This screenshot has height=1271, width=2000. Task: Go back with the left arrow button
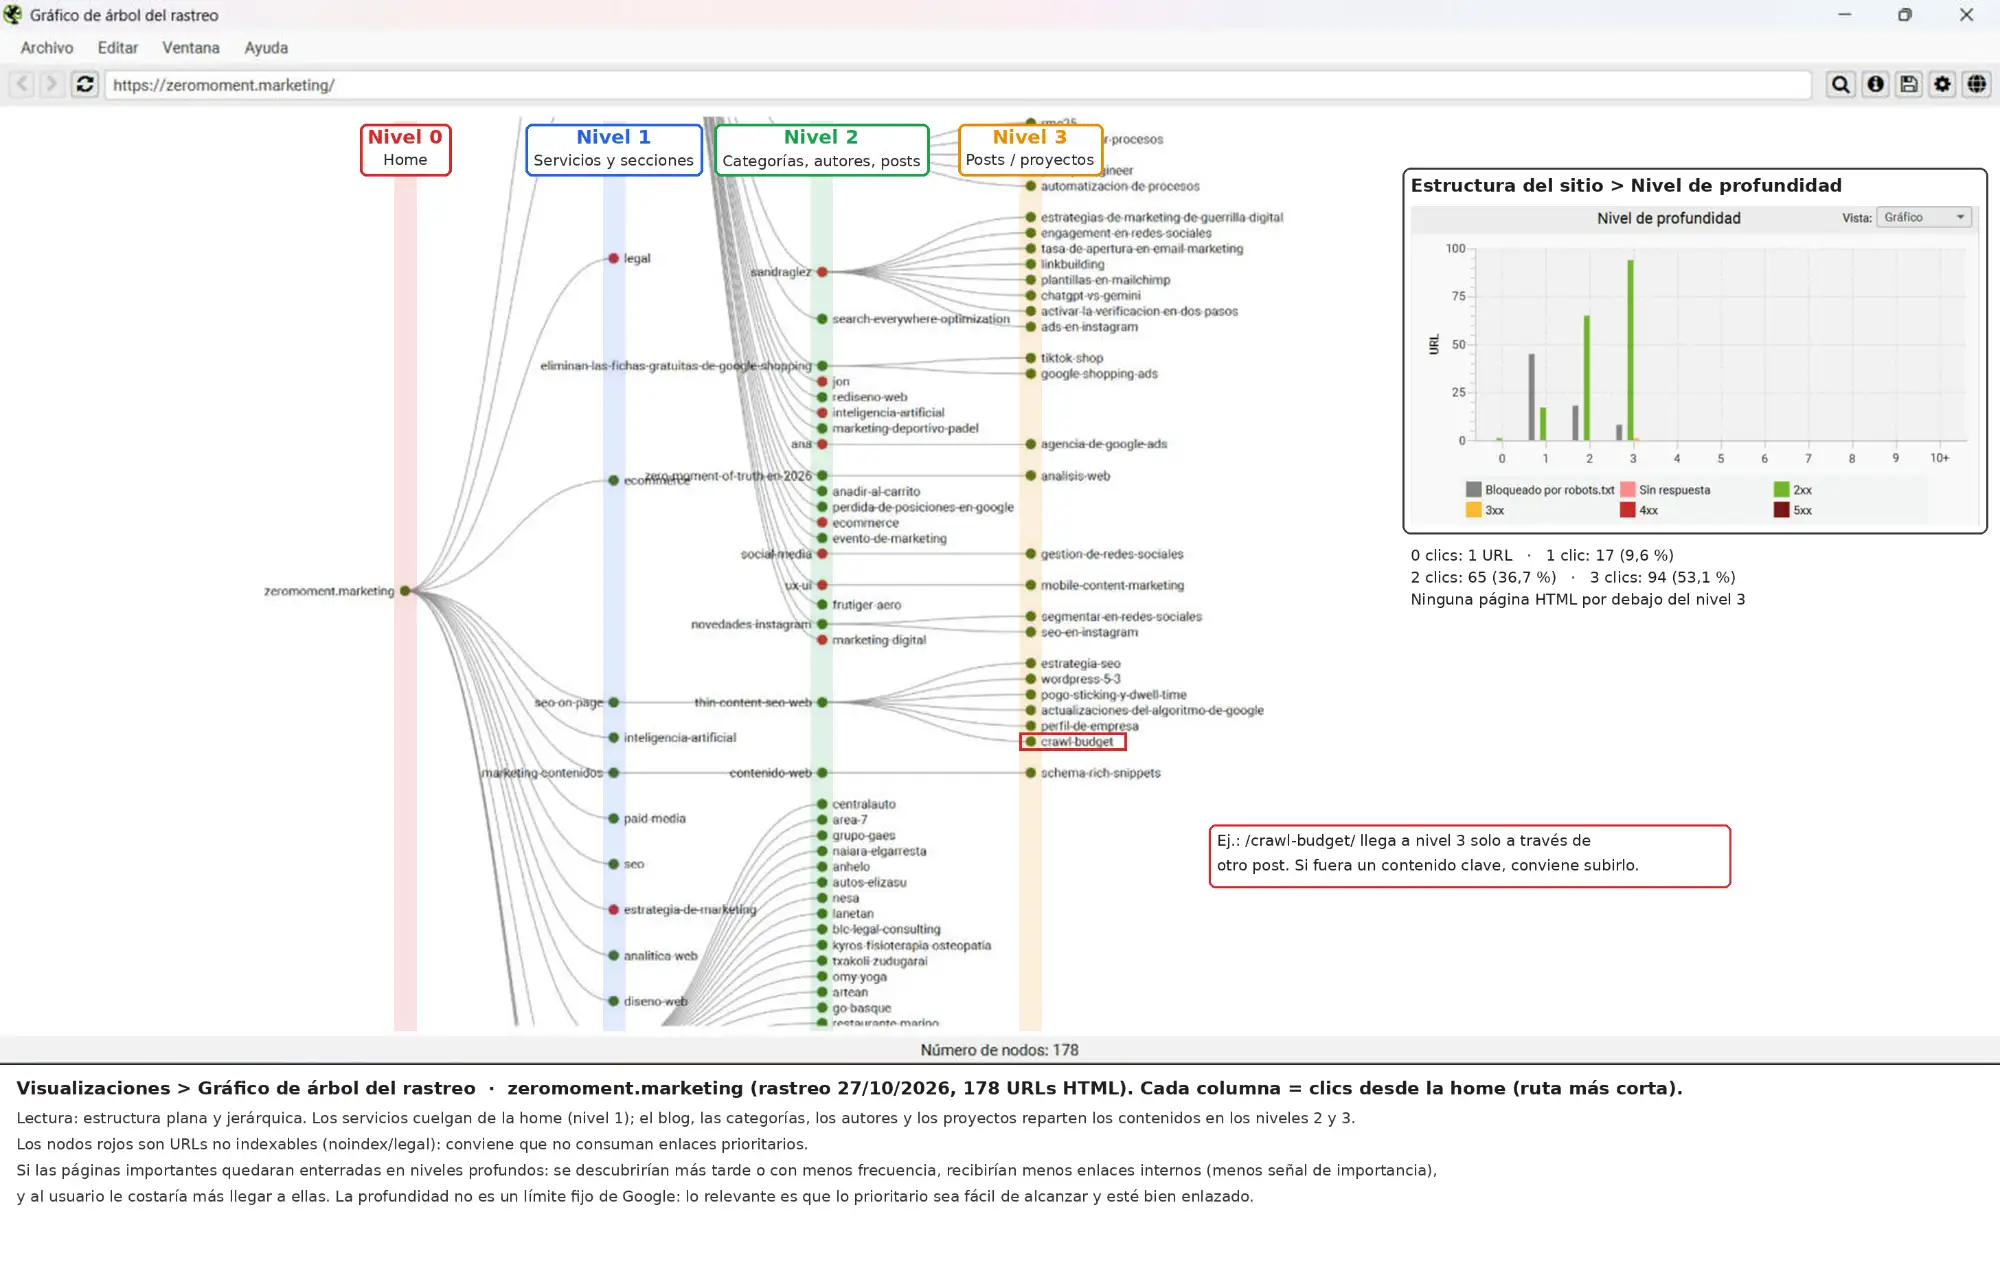tap(23, 85)
